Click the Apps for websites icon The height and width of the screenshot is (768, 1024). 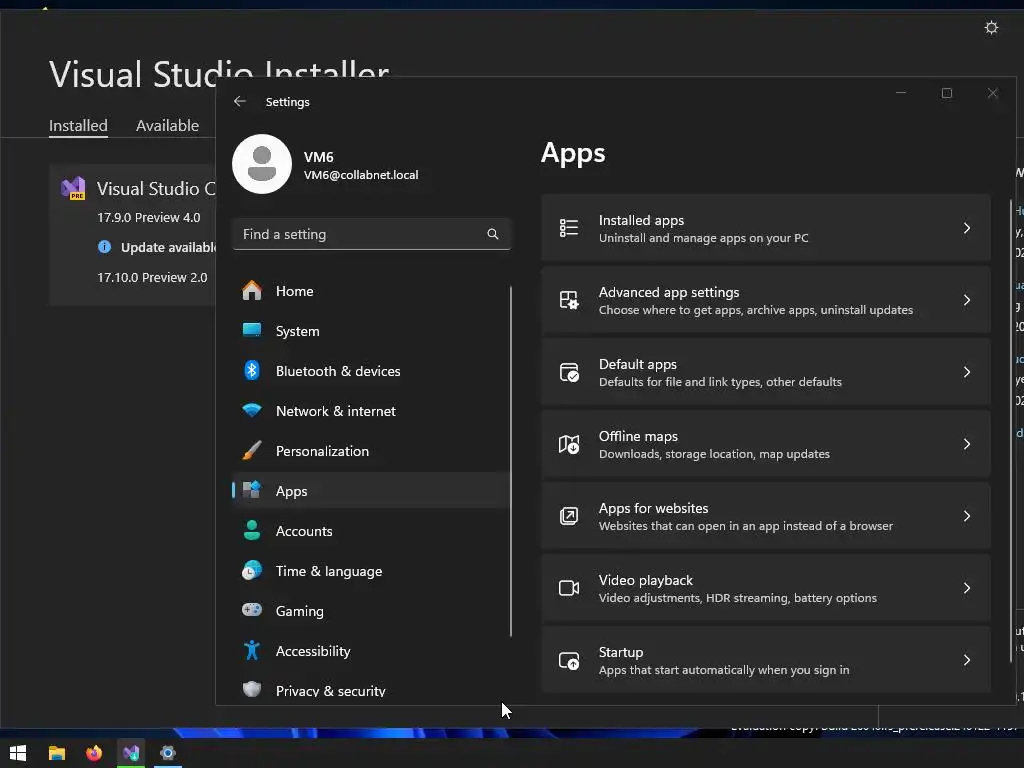pyautogui.click(x=569, y=516)
